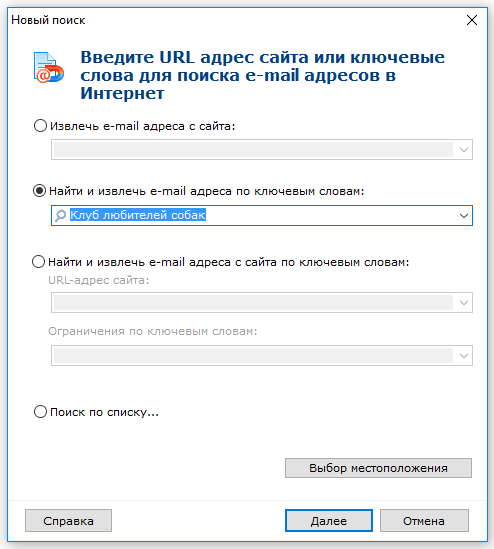Click the Далее button
Screen dimensions: 494x549
[329, 521]
